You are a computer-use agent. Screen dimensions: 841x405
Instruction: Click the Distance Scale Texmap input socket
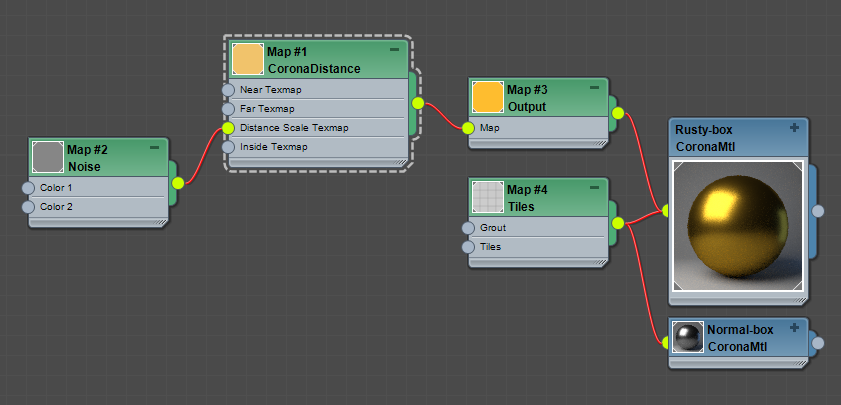[x=228, y=128]
